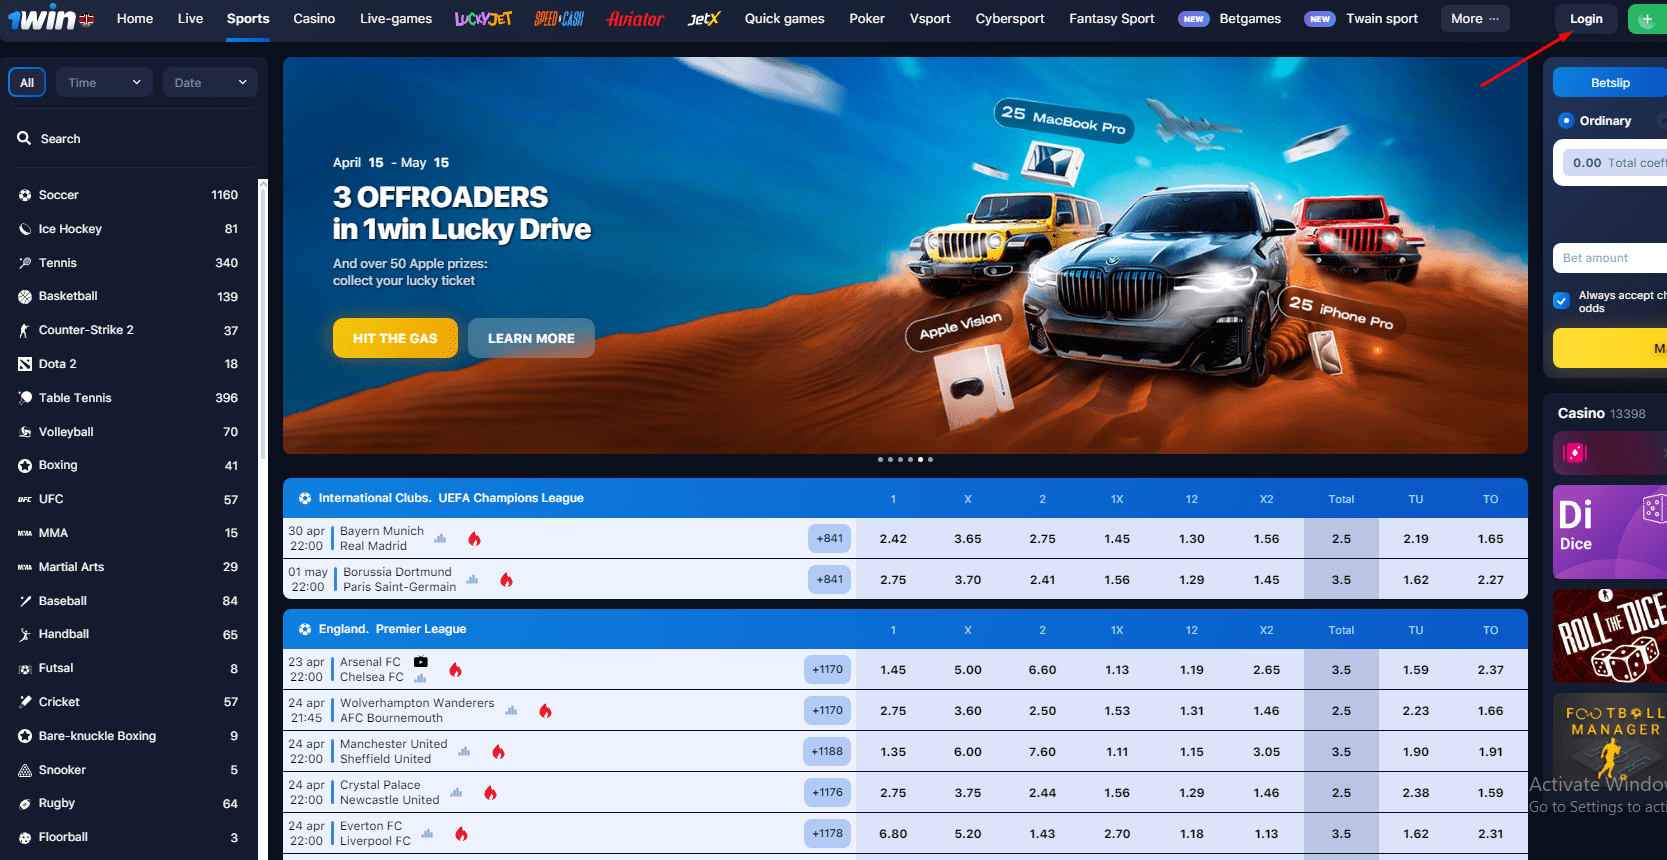Image resolution: width=1667 pixels, height=860 pixels.
Task: Click the green plus registration button
Action: (1647, 19)
